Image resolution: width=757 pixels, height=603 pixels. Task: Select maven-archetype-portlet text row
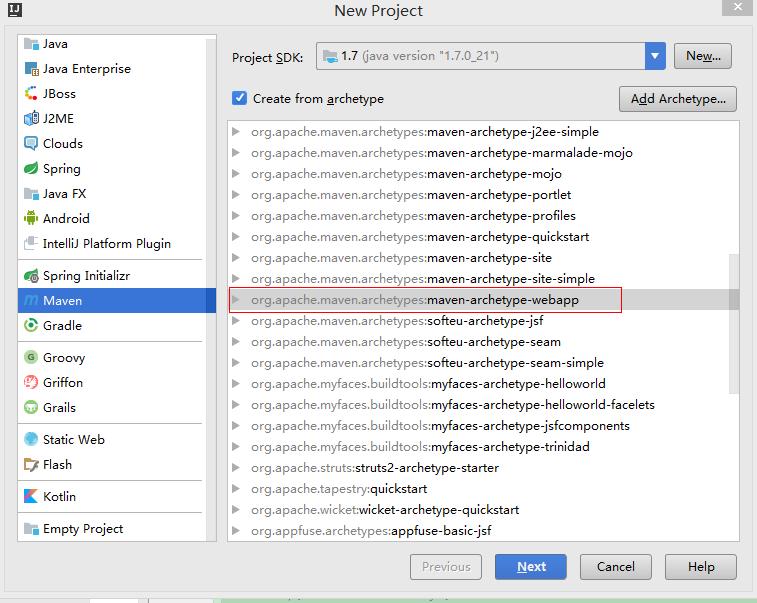point(411,195)
